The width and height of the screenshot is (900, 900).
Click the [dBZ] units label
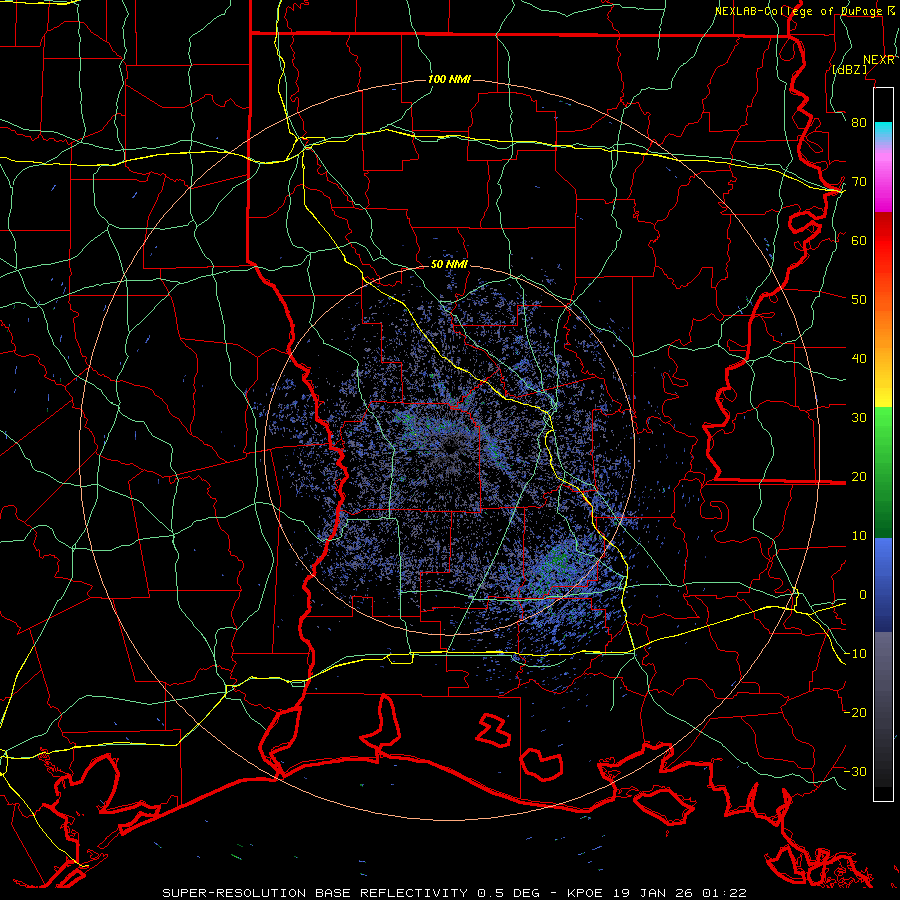pyautogui.click(x=850, y=69)
